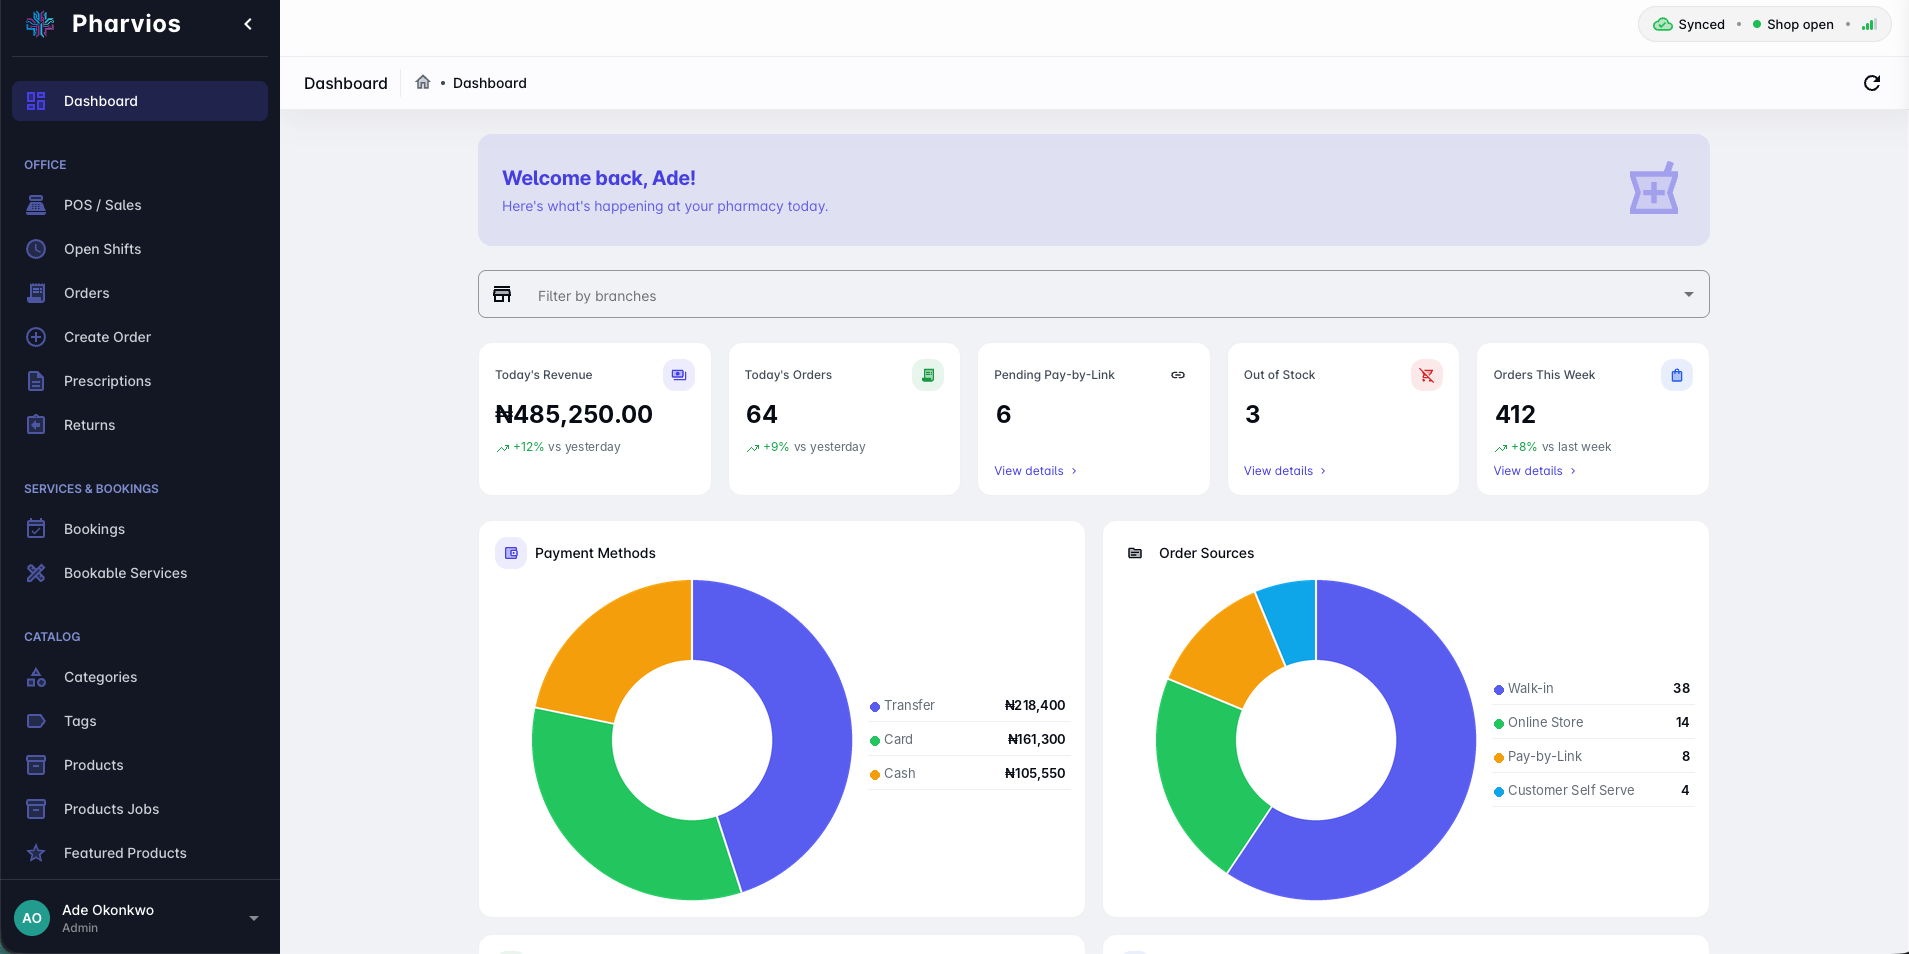The width and height of the screenshot is (1909, 954).
Task: Go to POS / Sales
Action: (140, 205)
